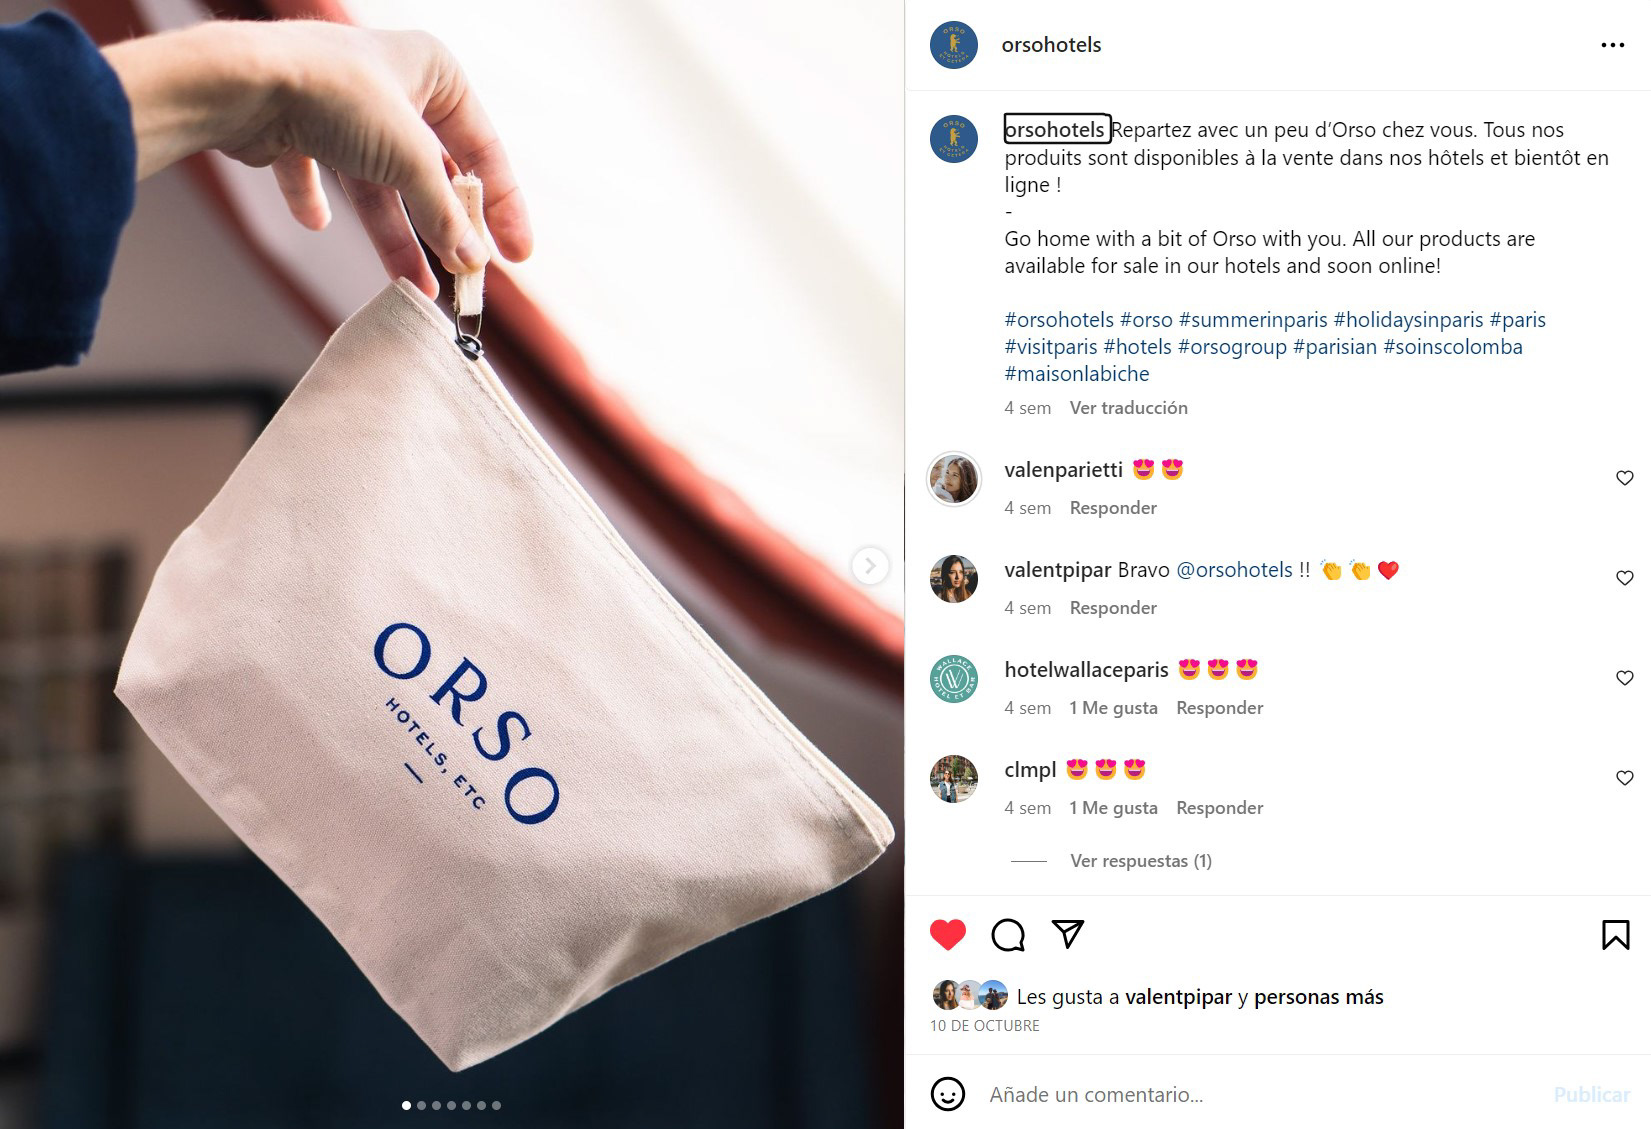The width and height of the screenshot is (1651, 1129).
Task: View the 'personas más' likes list
Action: 1318,997
